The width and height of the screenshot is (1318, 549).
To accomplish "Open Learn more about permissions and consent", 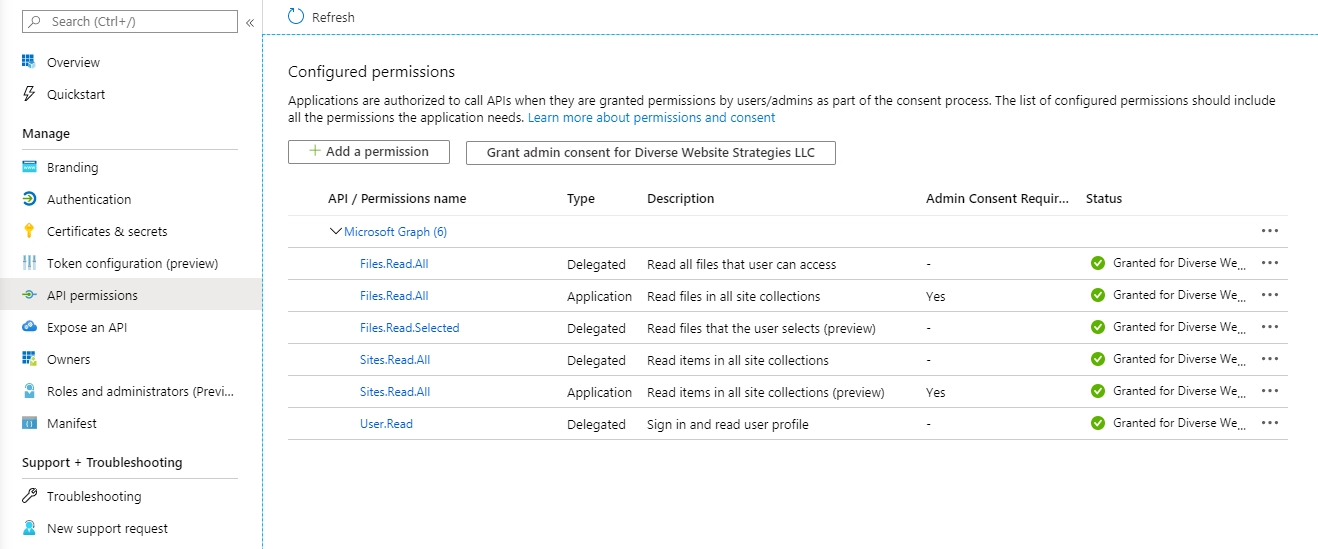I will point(651,117).
